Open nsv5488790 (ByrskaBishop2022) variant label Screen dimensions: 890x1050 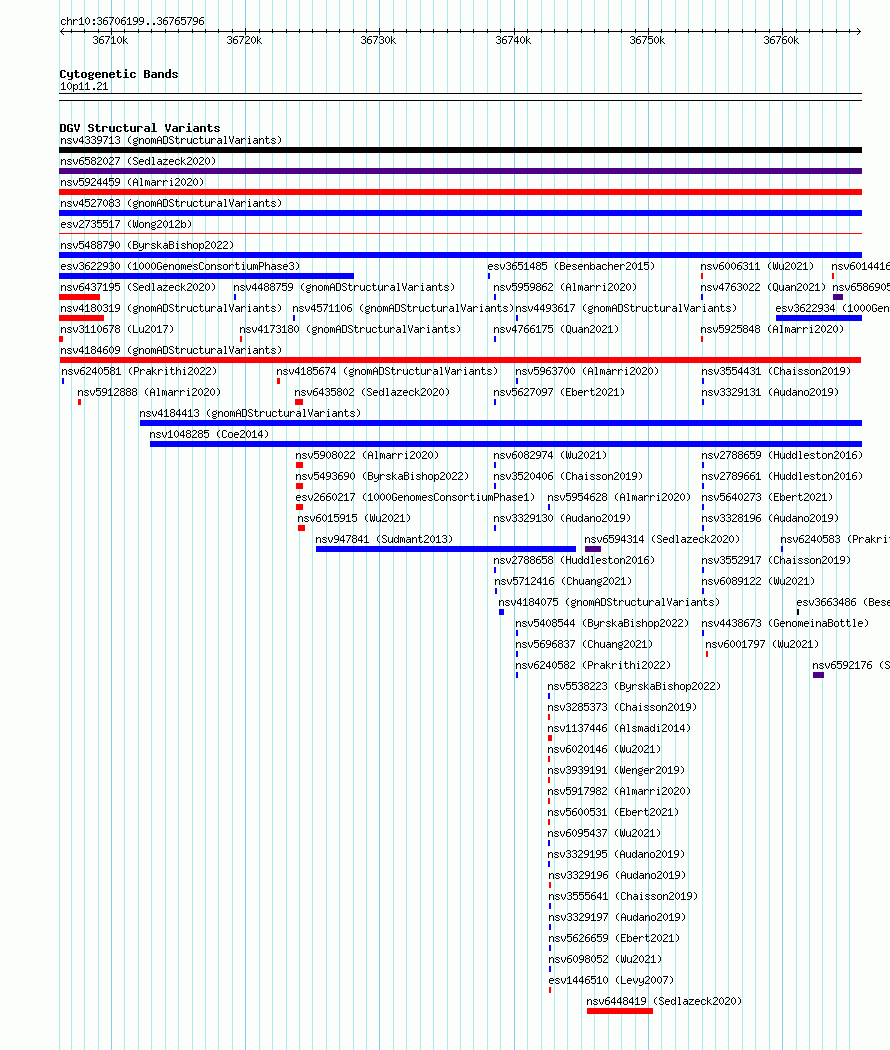pos(147,245)
